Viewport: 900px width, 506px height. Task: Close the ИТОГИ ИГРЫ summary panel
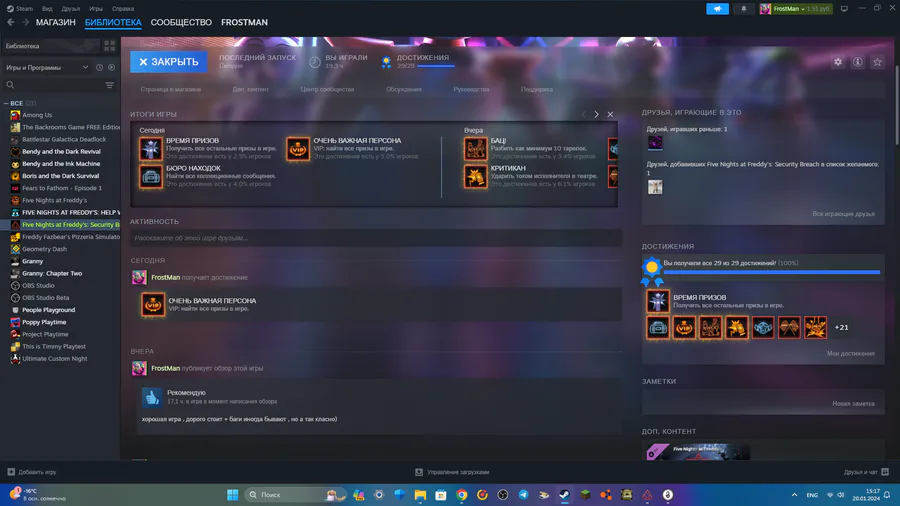[x=610, y=114]
